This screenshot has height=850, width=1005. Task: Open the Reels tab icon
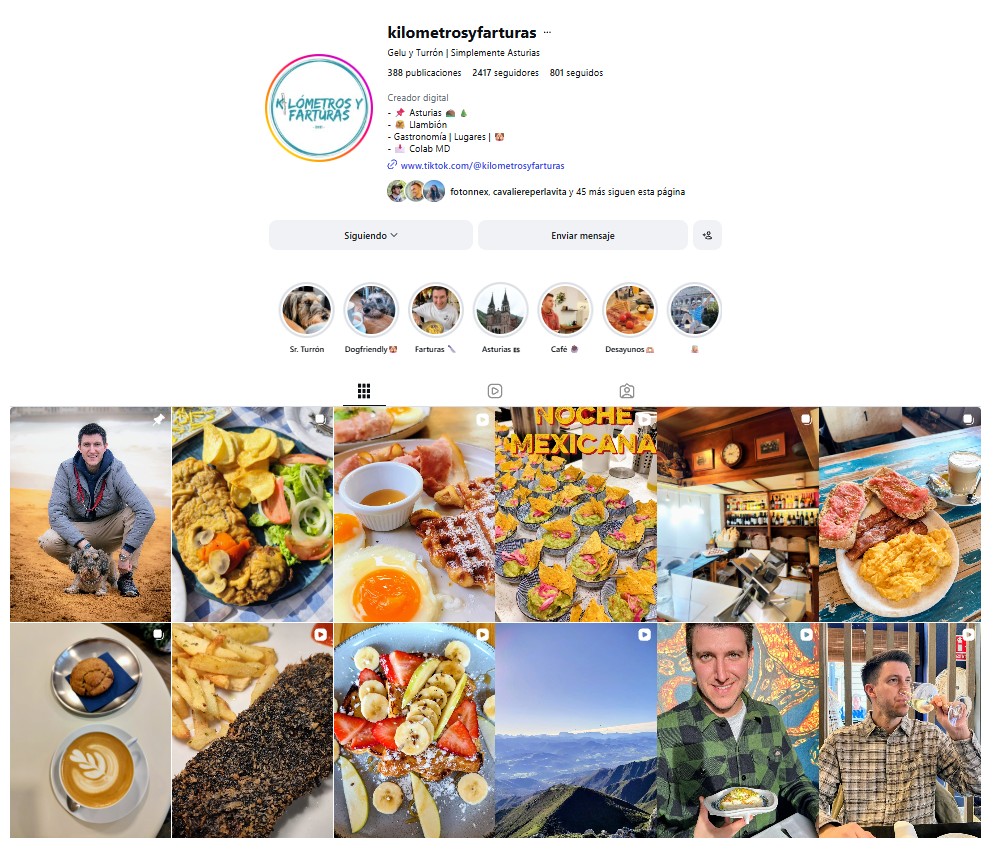click(495, 391)
